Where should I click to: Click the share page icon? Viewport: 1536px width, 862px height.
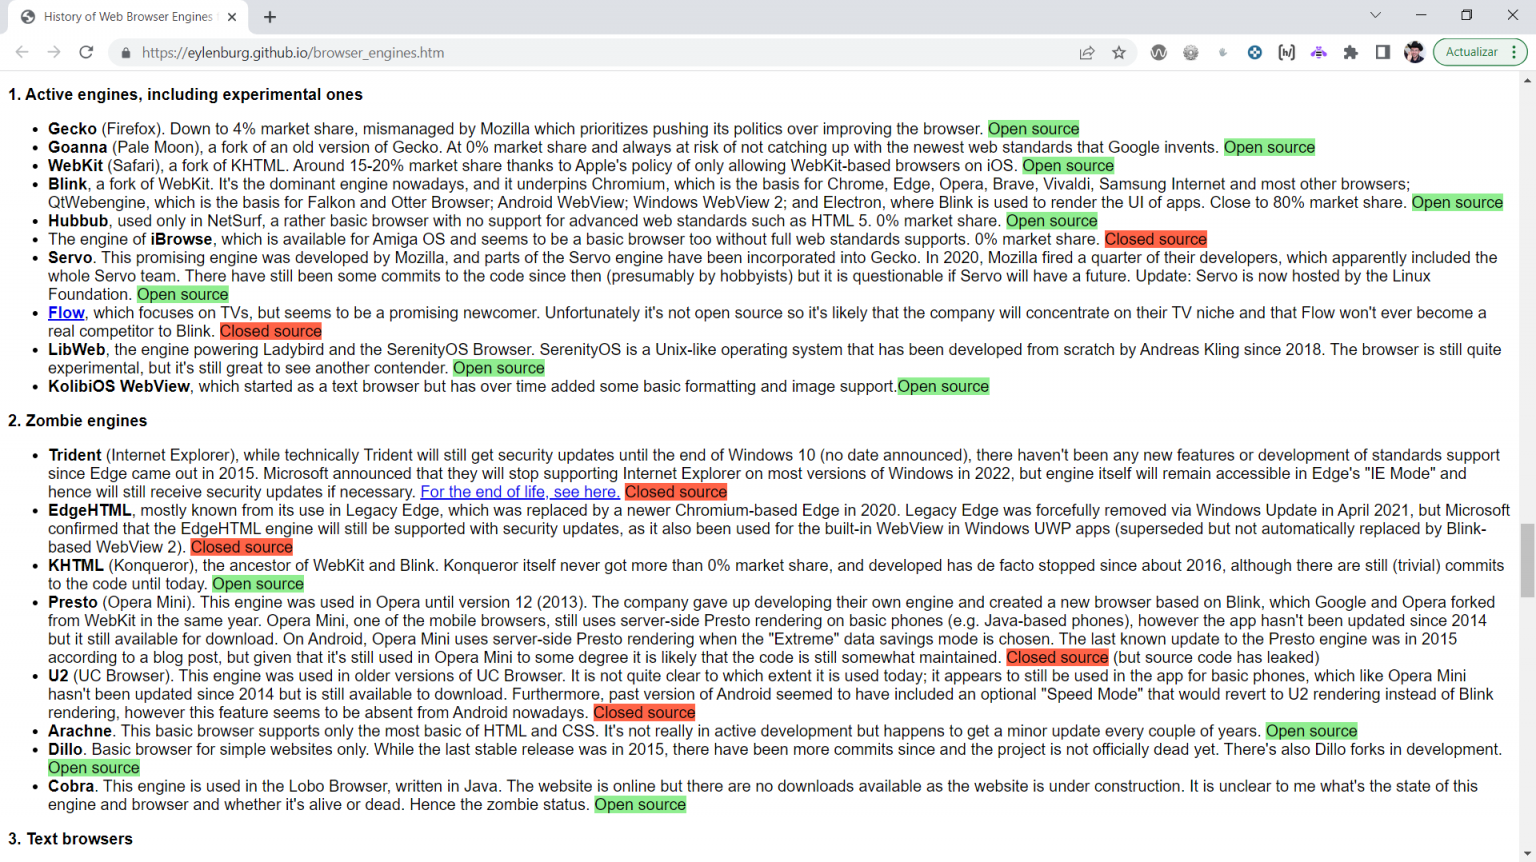(x=1087, y=52)
